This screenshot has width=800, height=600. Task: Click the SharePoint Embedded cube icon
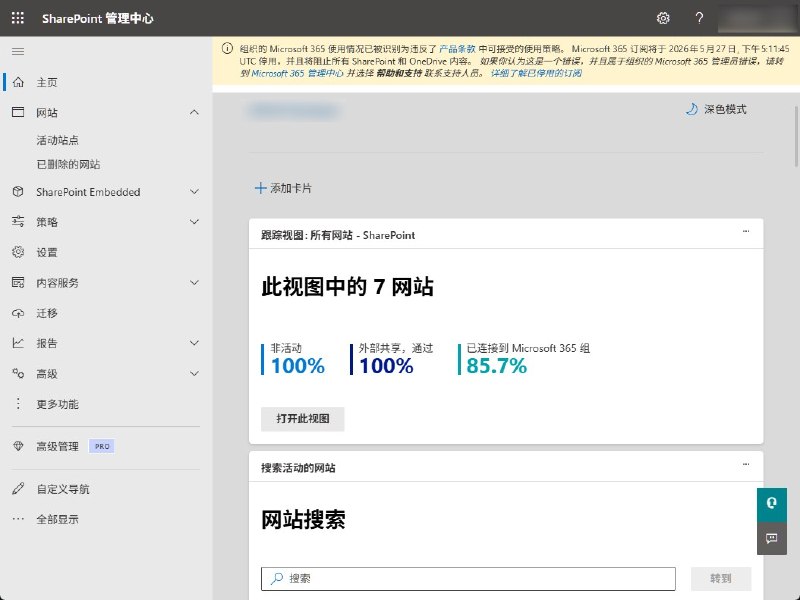pyautogui.click(x=18, y=192)
